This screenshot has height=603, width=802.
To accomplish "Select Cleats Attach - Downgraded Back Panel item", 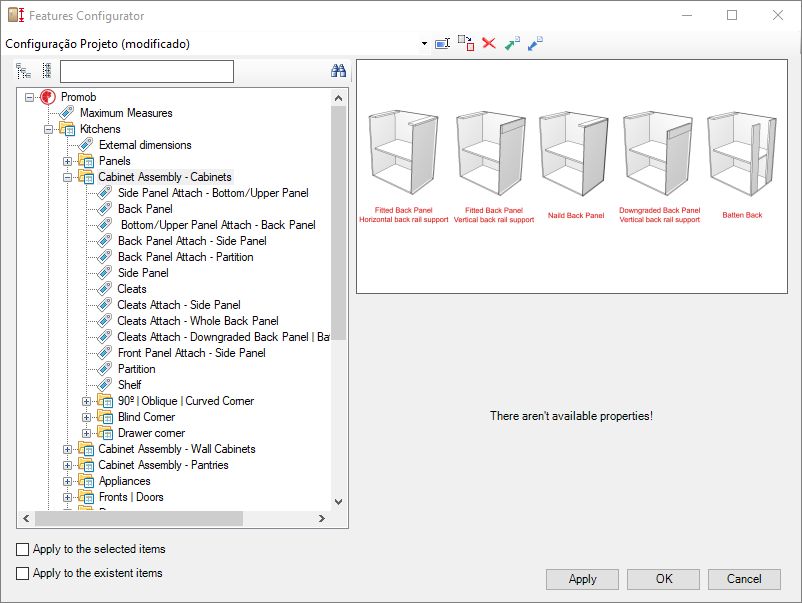I will point(223,337).
